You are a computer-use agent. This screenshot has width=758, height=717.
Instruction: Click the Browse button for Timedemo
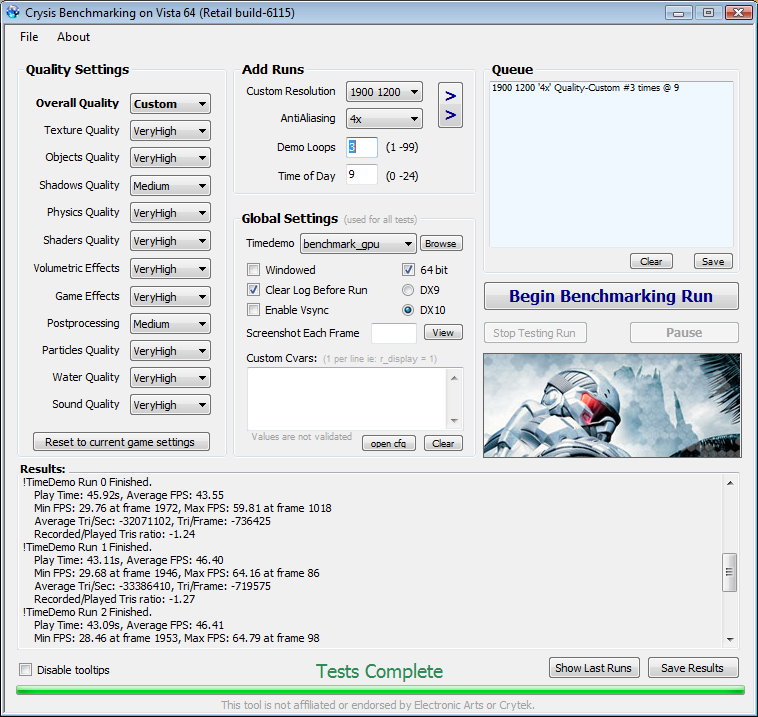coord(441,244)
